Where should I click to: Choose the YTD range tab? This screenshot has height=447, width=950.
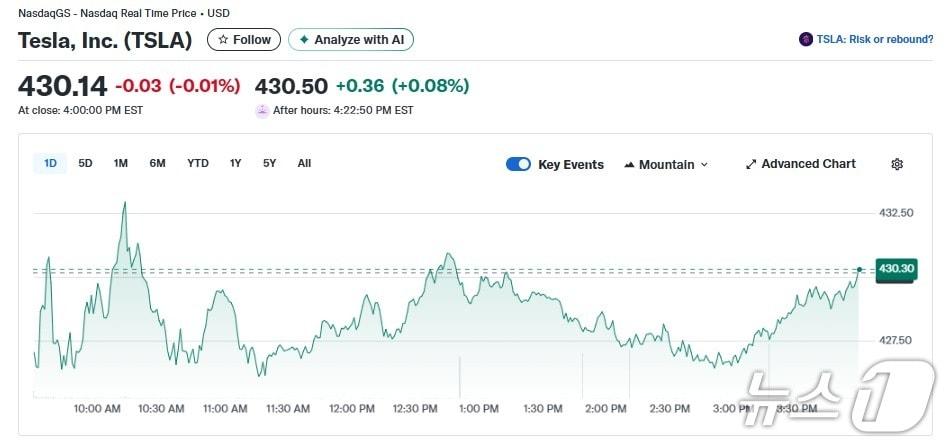[x=198, y=163]
